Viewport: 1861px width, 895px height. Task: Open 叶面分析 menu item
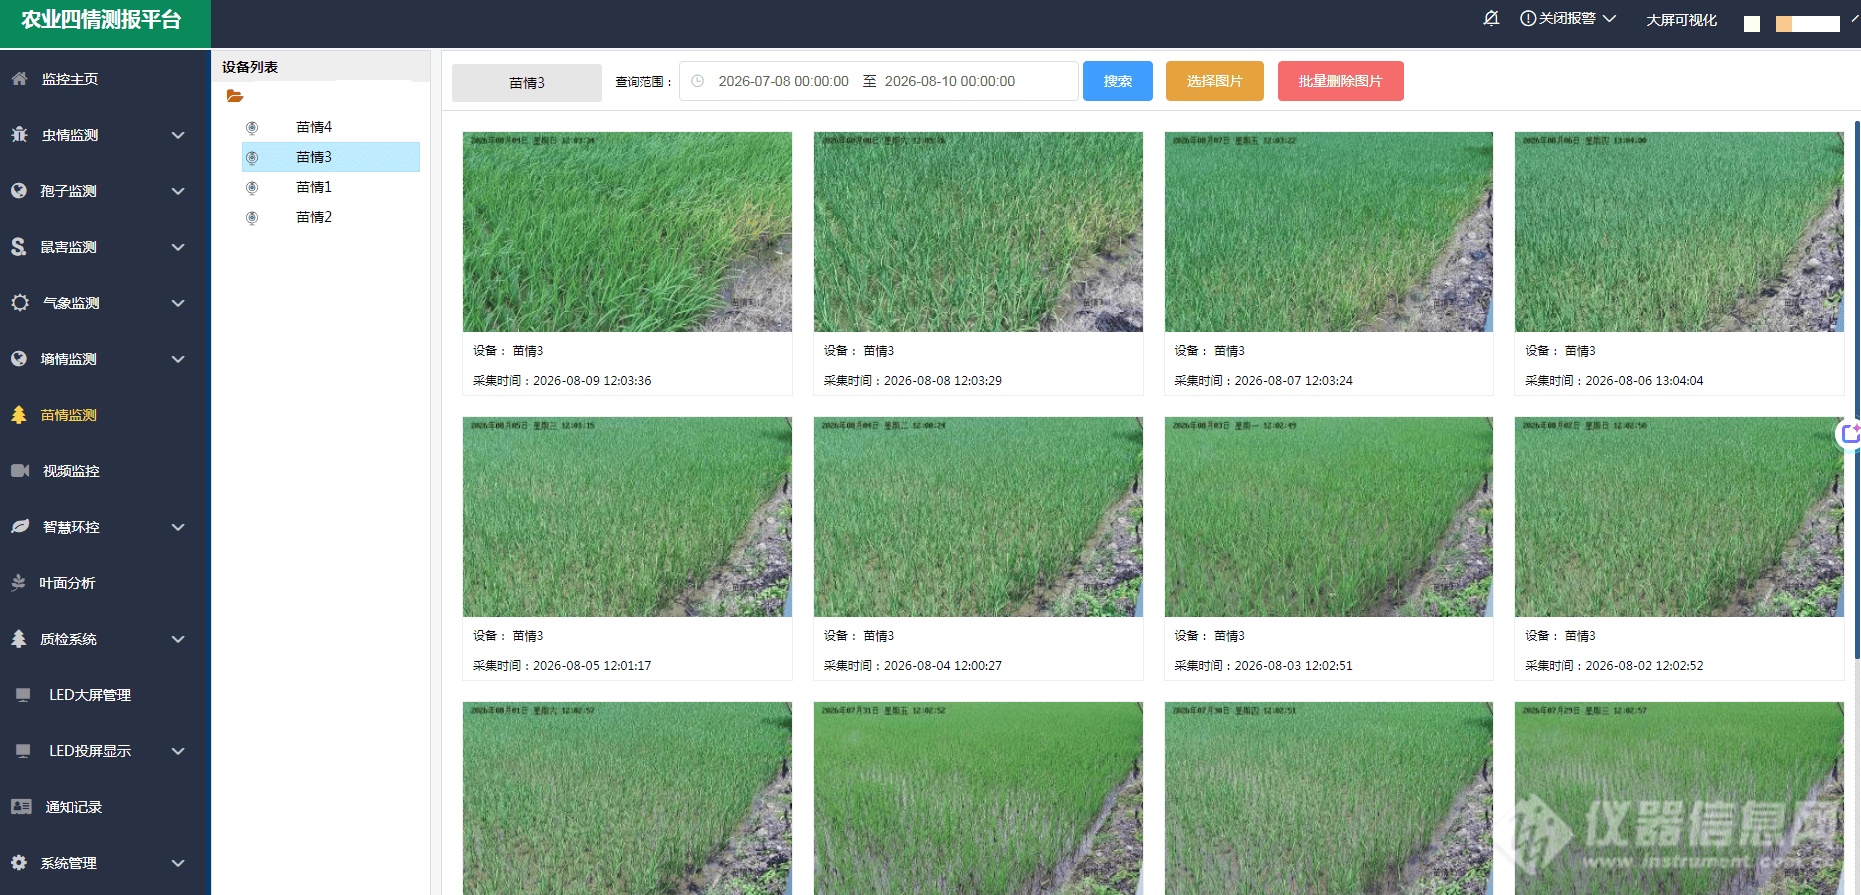105,583
